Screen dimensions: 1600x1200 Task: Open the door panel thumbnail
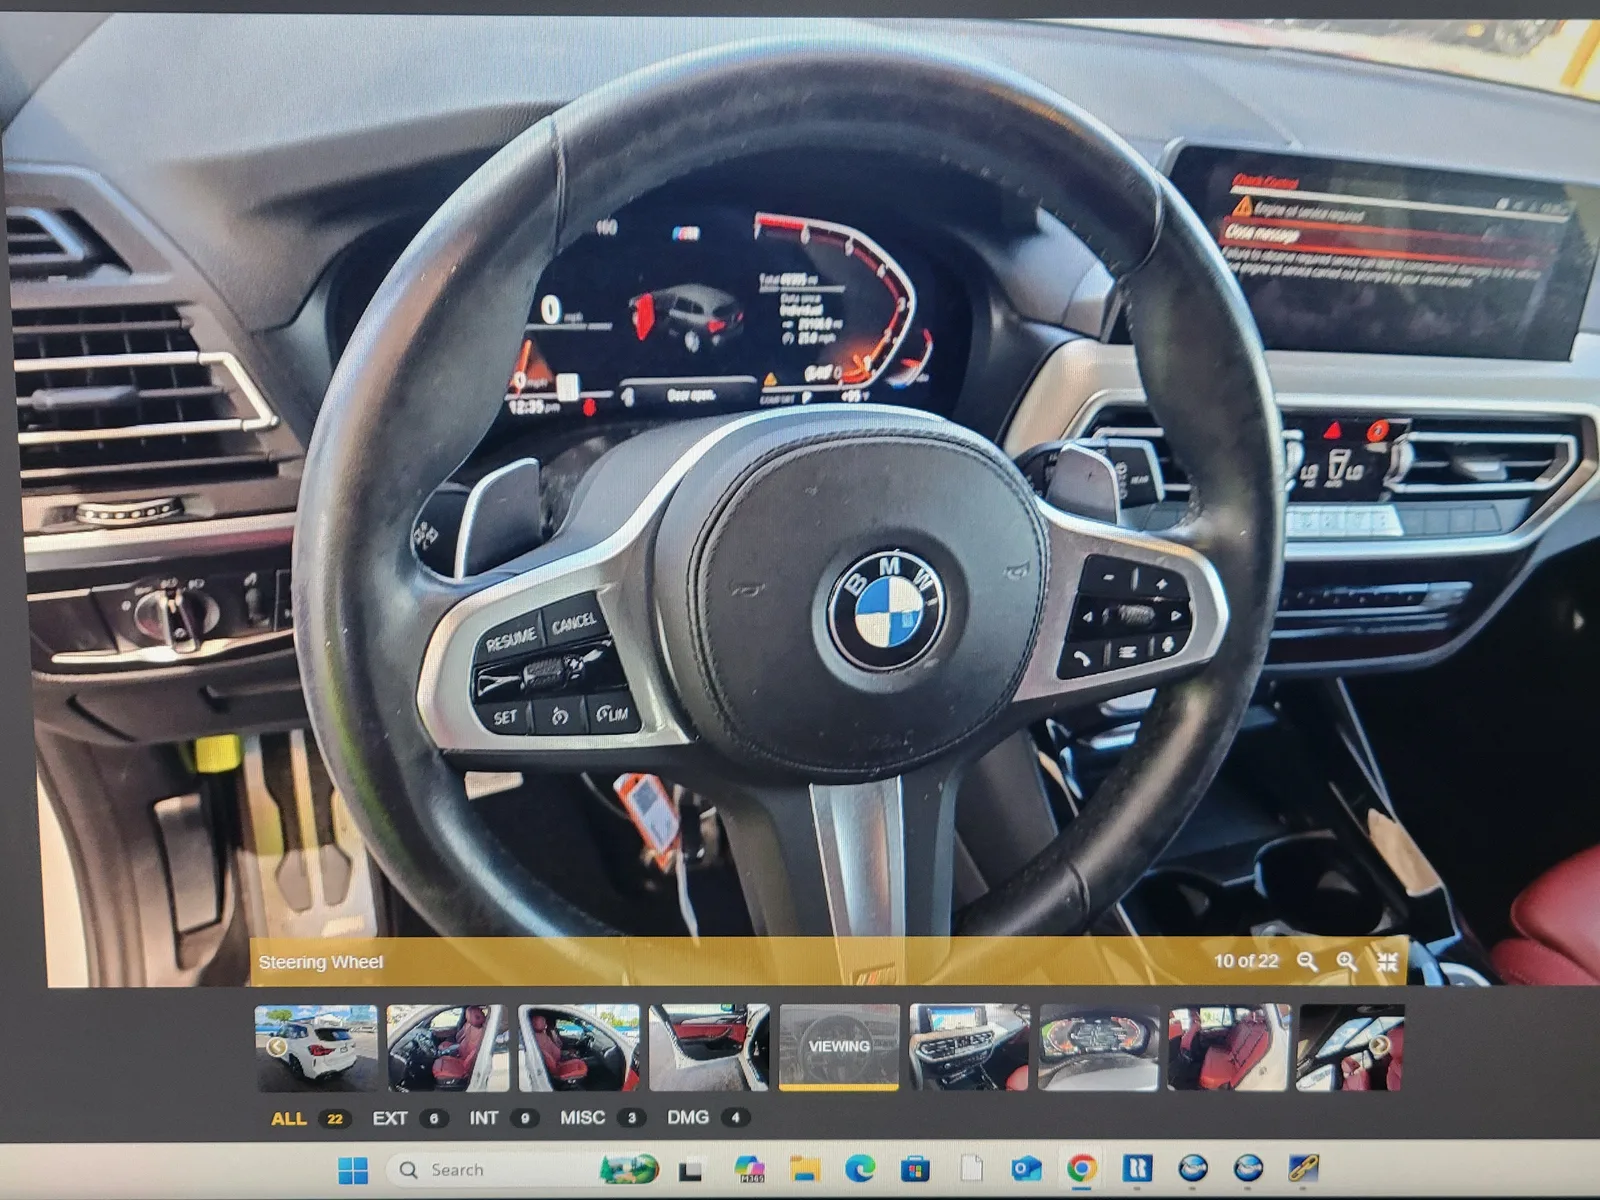coord(709,1047)
